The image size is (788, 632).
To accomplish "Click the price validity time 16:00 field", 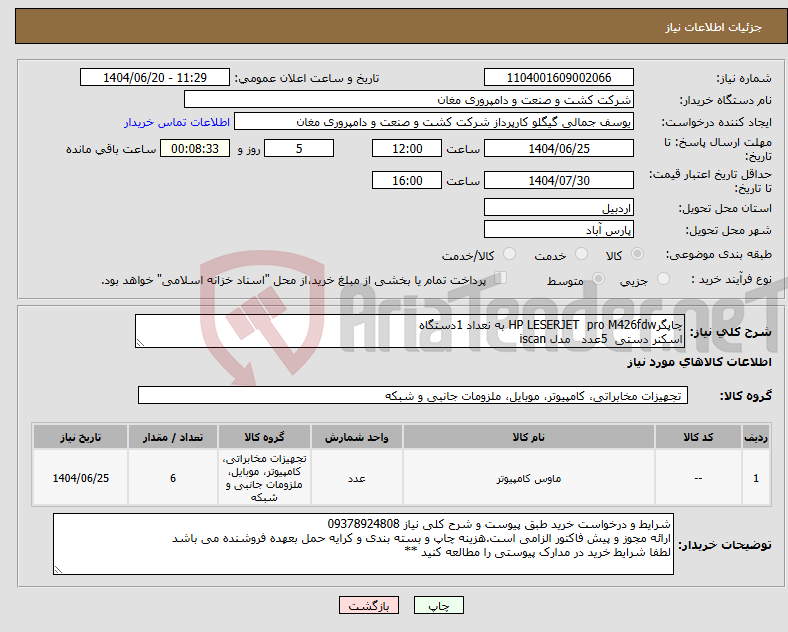I will pos(407,180).
